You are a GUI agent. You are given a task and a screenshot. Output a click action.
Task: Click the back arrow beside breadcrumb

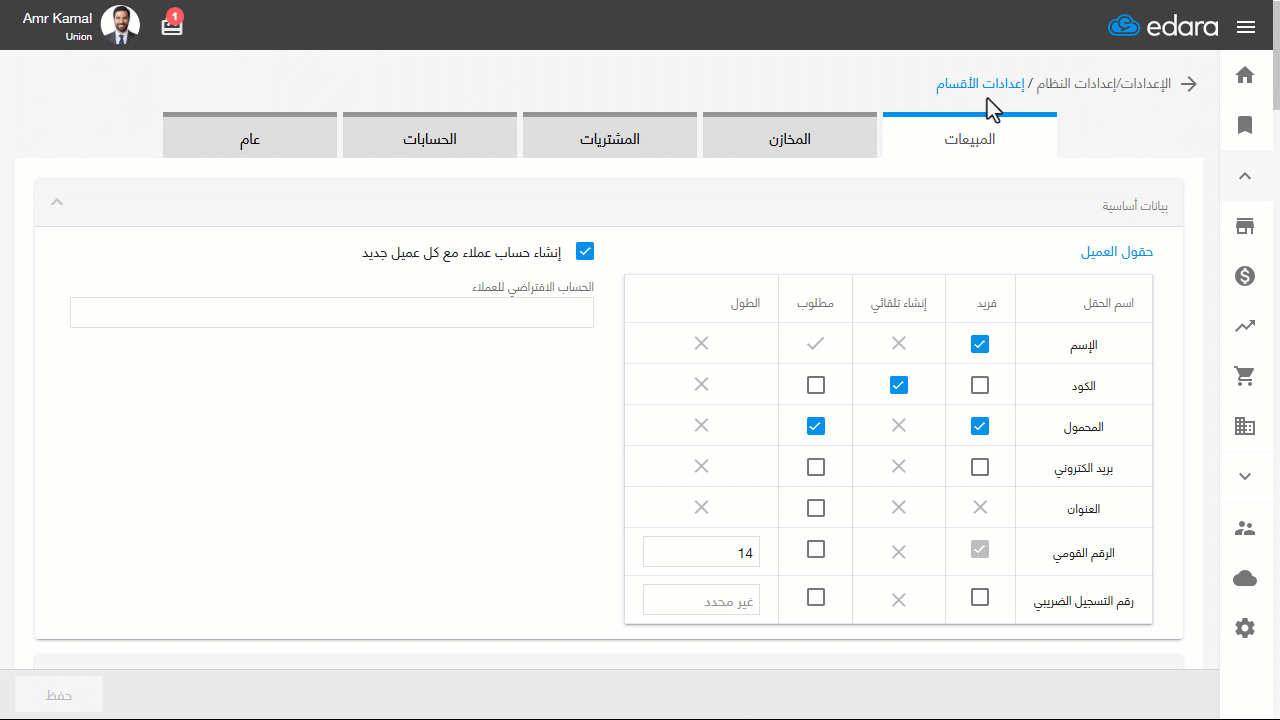[1189, 84]
